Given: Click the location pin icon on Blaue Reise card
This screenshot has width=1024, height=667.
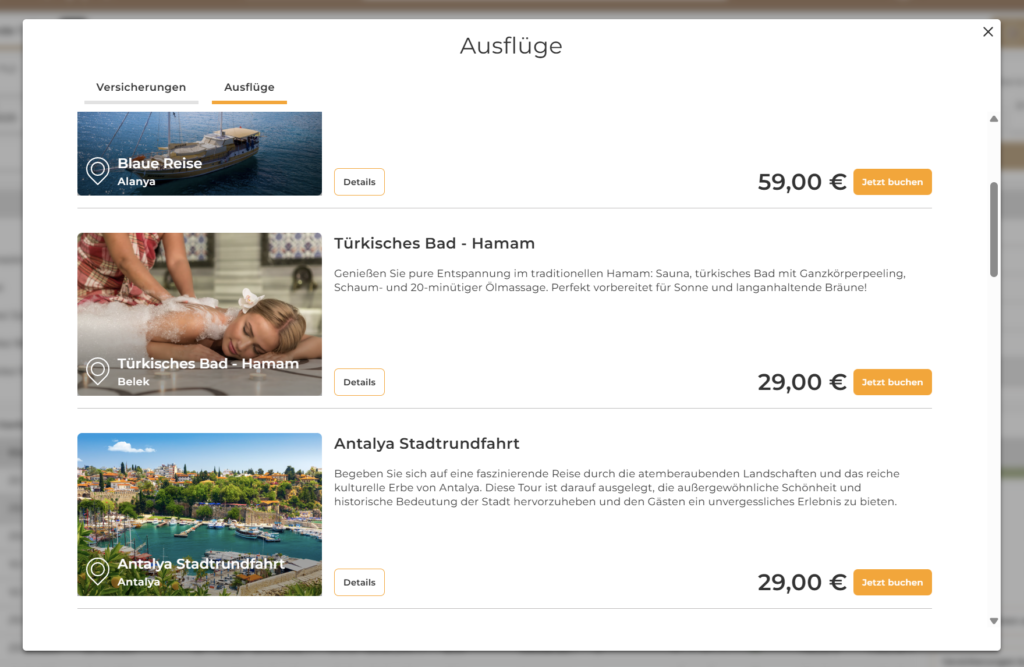Looking at the screenshot, I should 97,171.
